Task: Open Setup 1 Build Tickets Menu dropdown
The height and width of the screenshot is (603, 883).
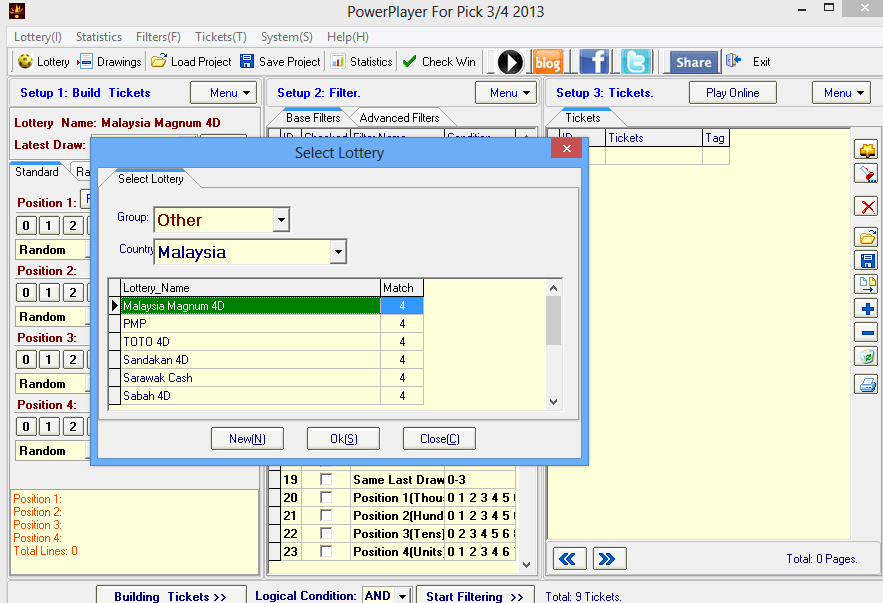Action: [x=224, y=93]
